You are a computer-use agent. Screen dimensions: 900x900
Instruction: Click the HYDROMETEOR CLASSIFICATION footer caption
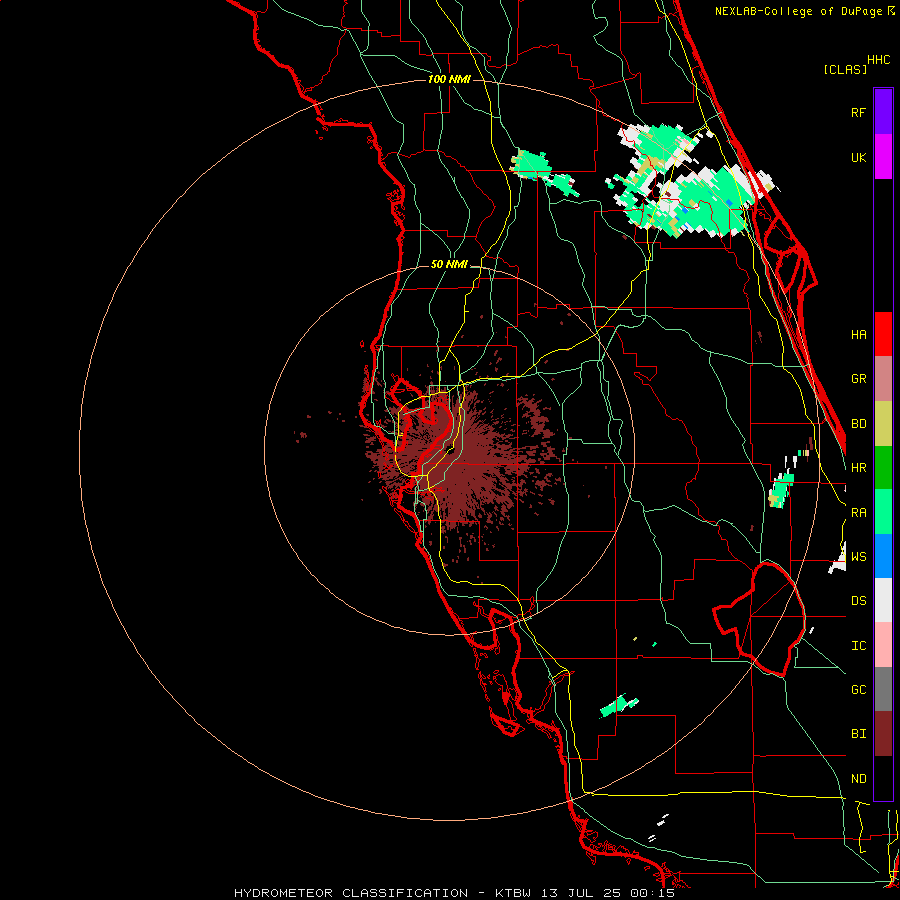click(x=454, y=893)
